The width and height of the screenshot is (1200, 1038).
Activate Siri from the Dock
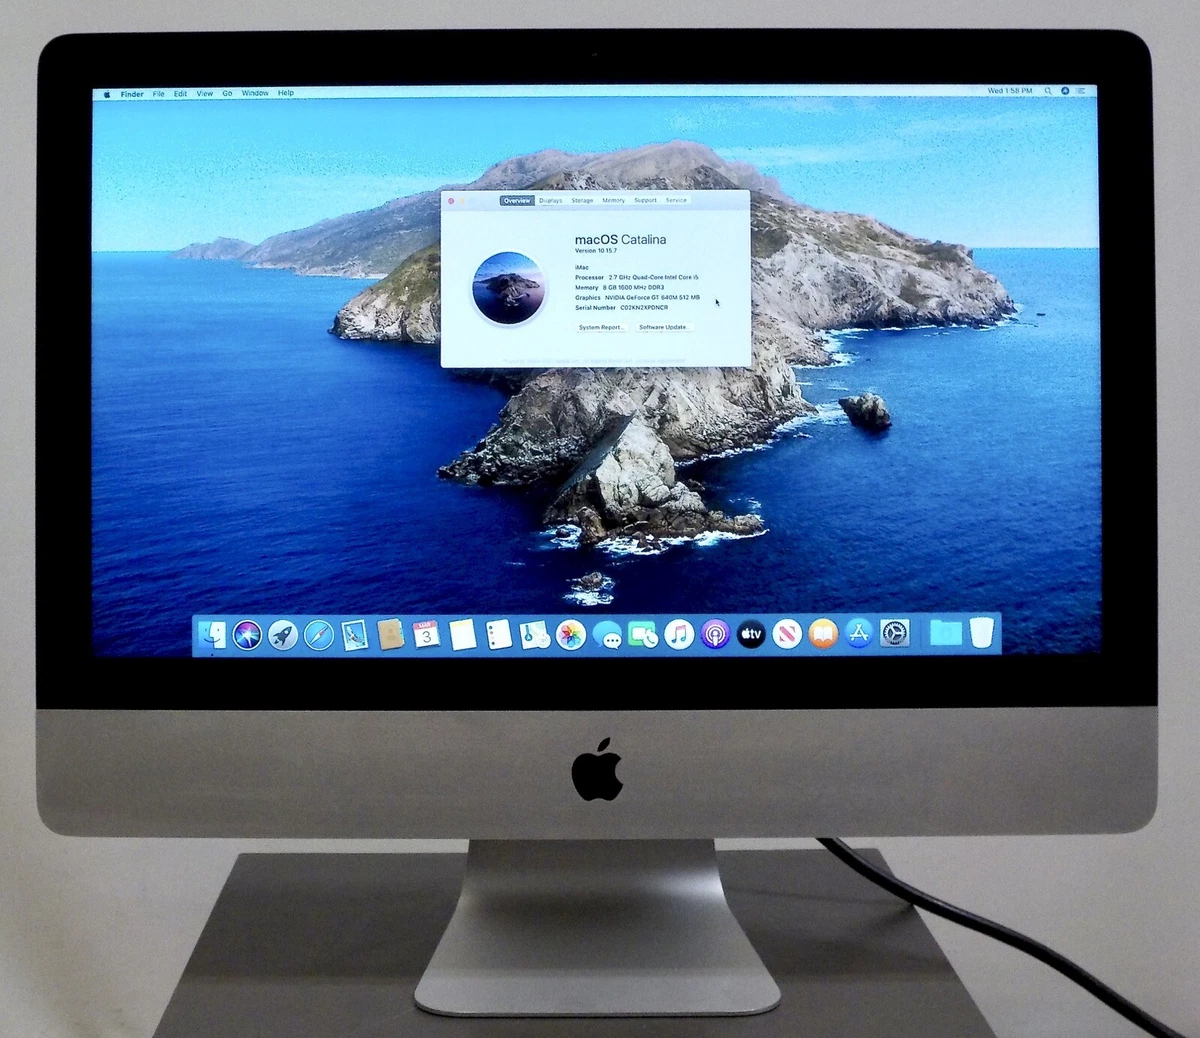pyautogui.click(x=245, y=633)
